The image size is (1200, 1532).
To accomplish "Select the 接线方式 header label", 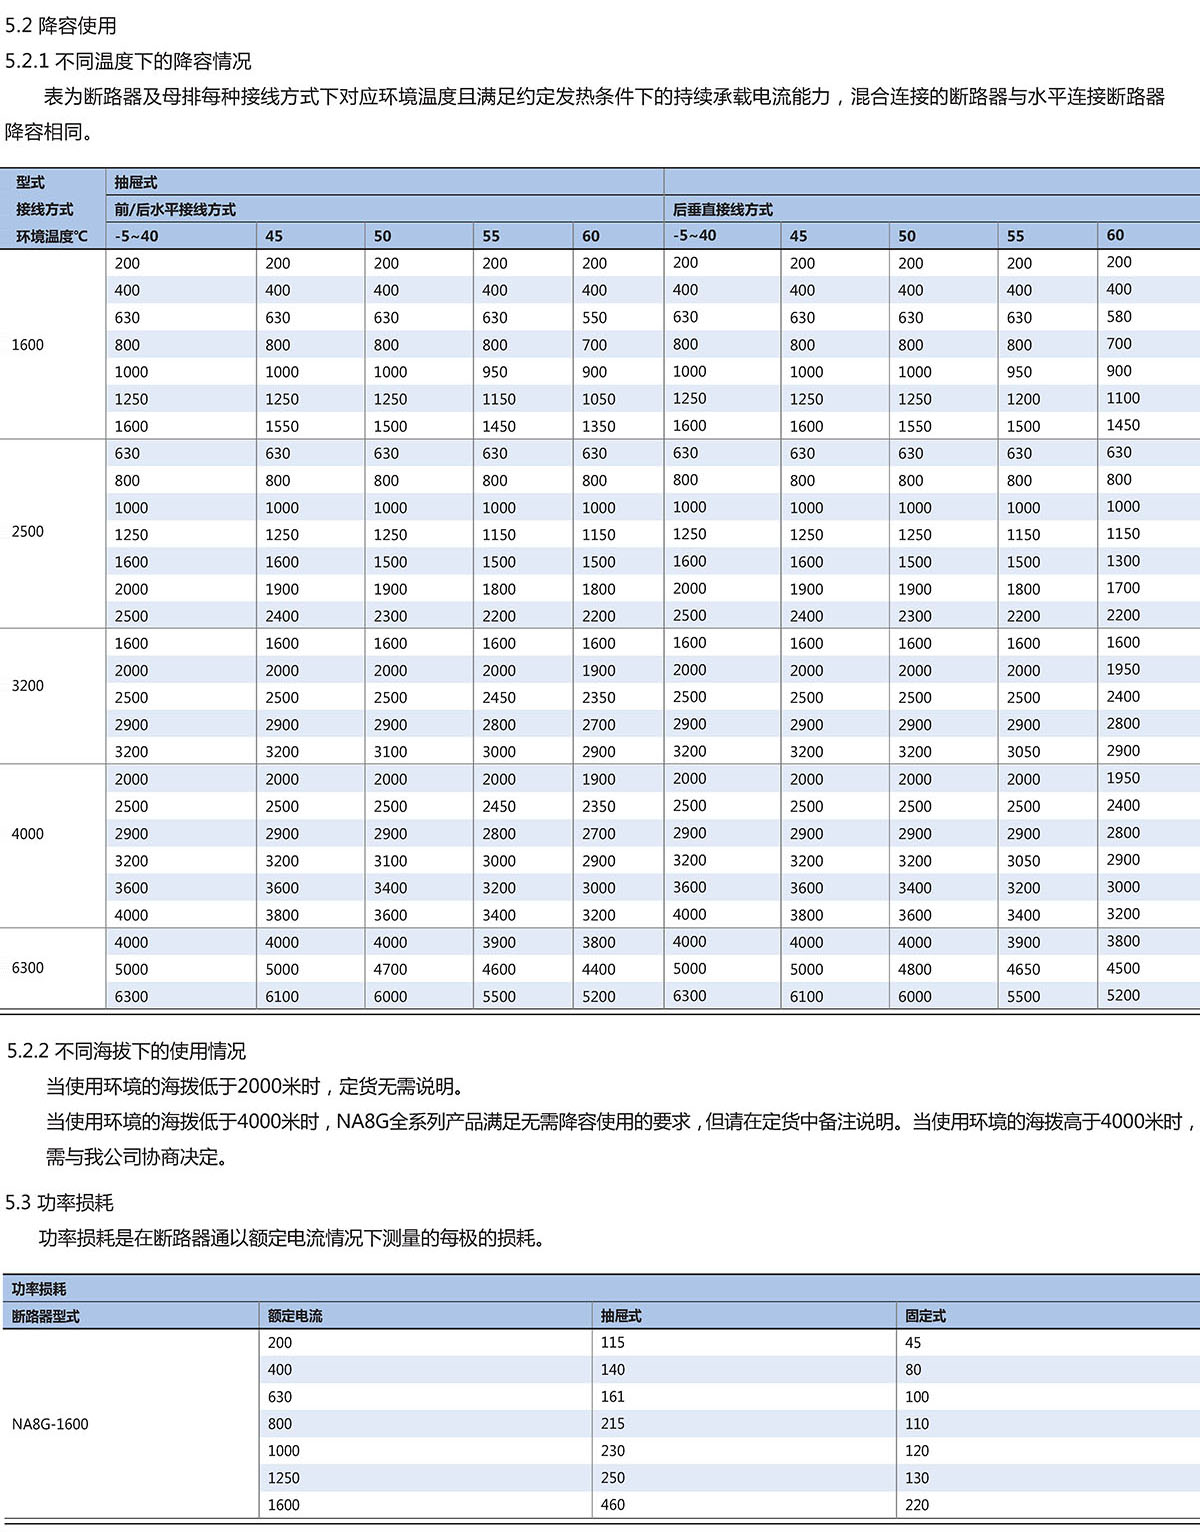I will tap(44, 210).
